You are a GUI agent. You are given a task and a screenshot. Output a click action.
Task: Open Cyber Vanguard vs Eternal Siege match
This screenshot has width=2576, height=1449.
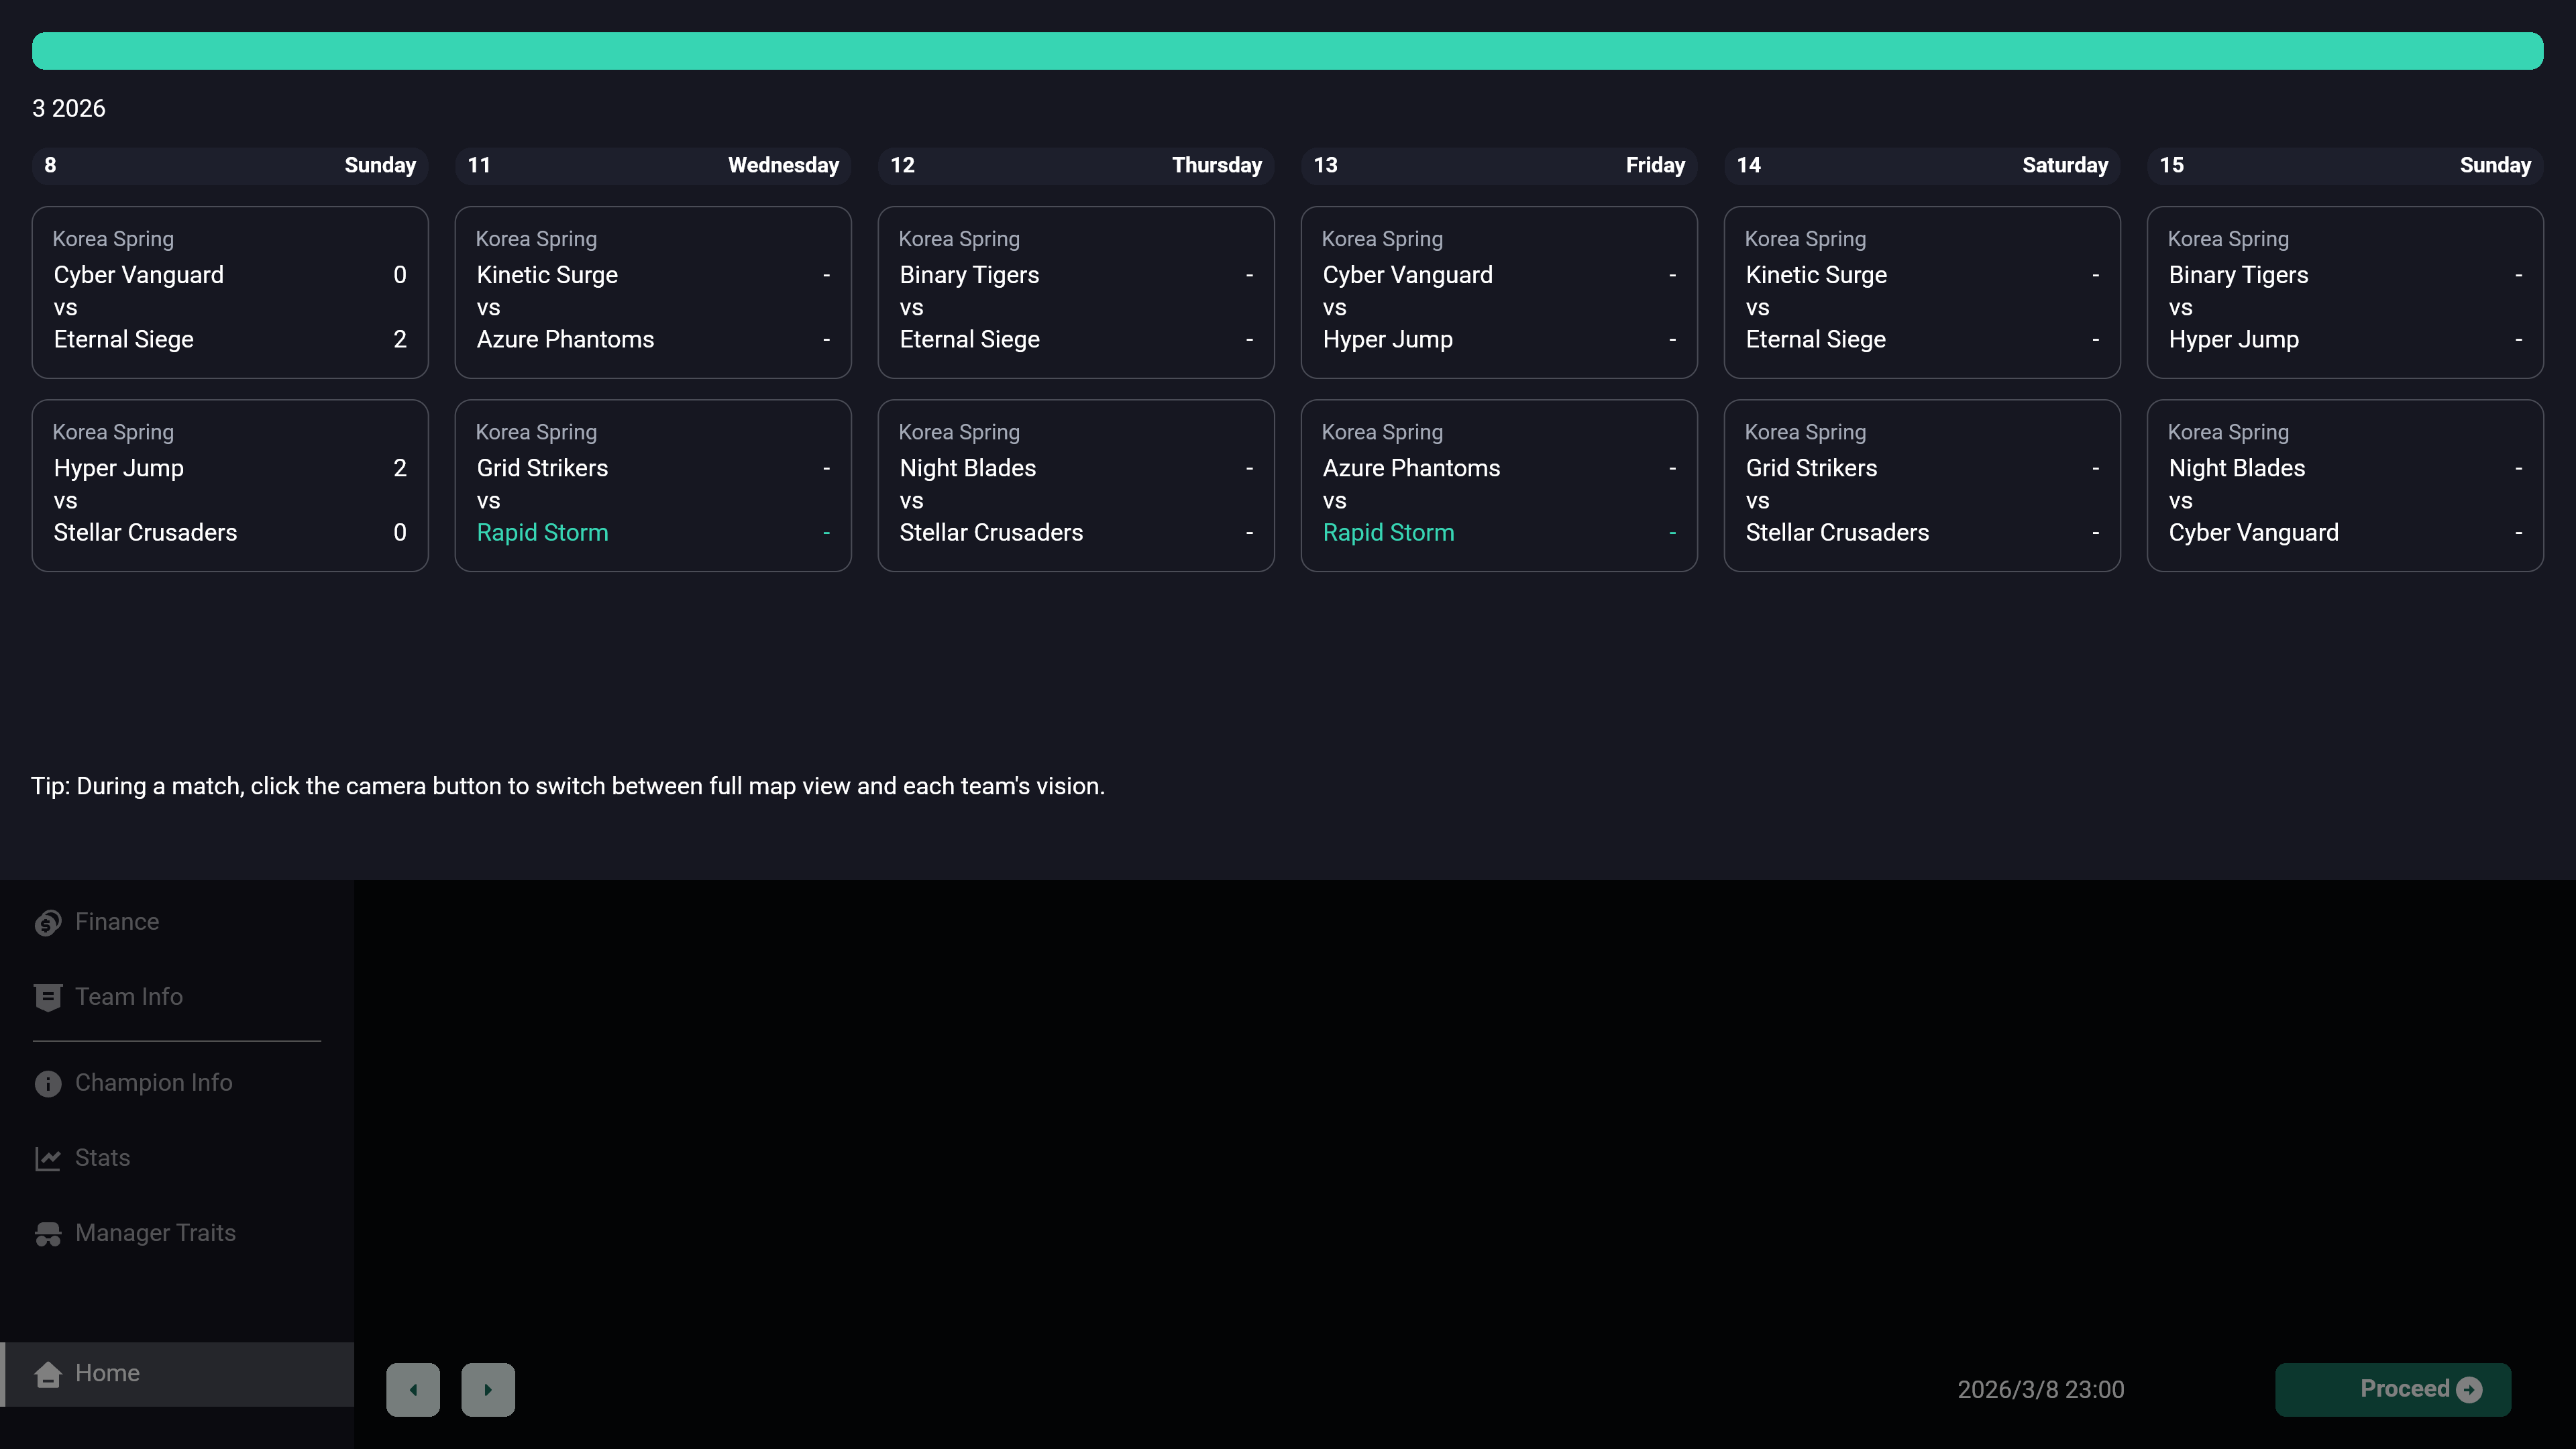(230, 292)
